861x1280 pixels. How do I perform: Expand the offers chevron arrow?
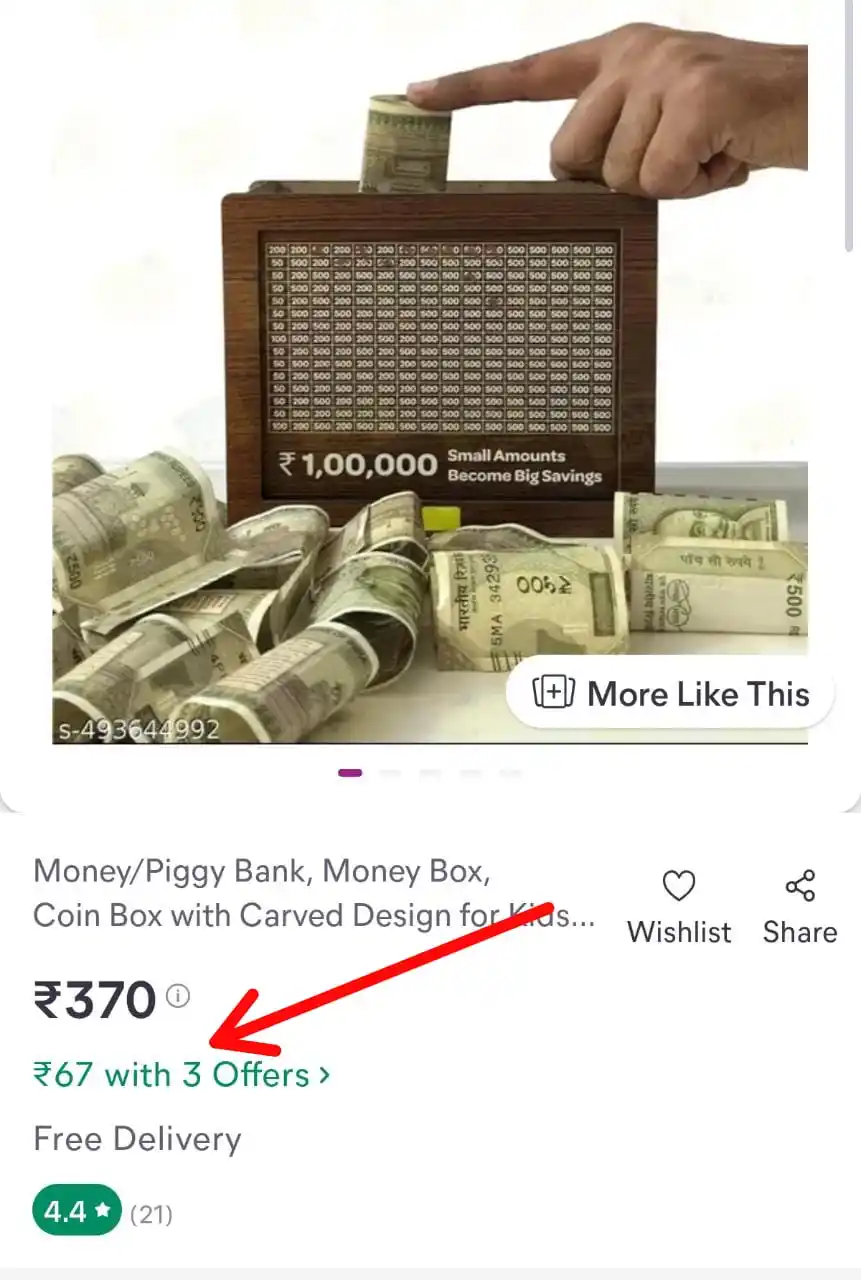coord(323,1075)
